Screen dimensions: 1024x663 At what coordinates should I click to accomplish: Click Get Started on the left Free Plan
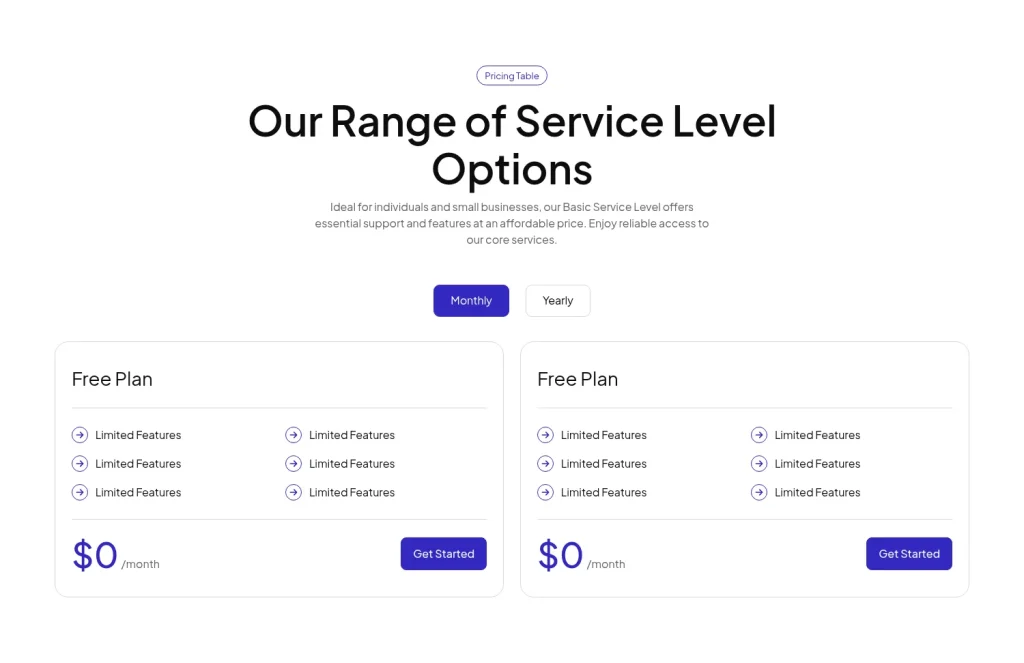443,553
